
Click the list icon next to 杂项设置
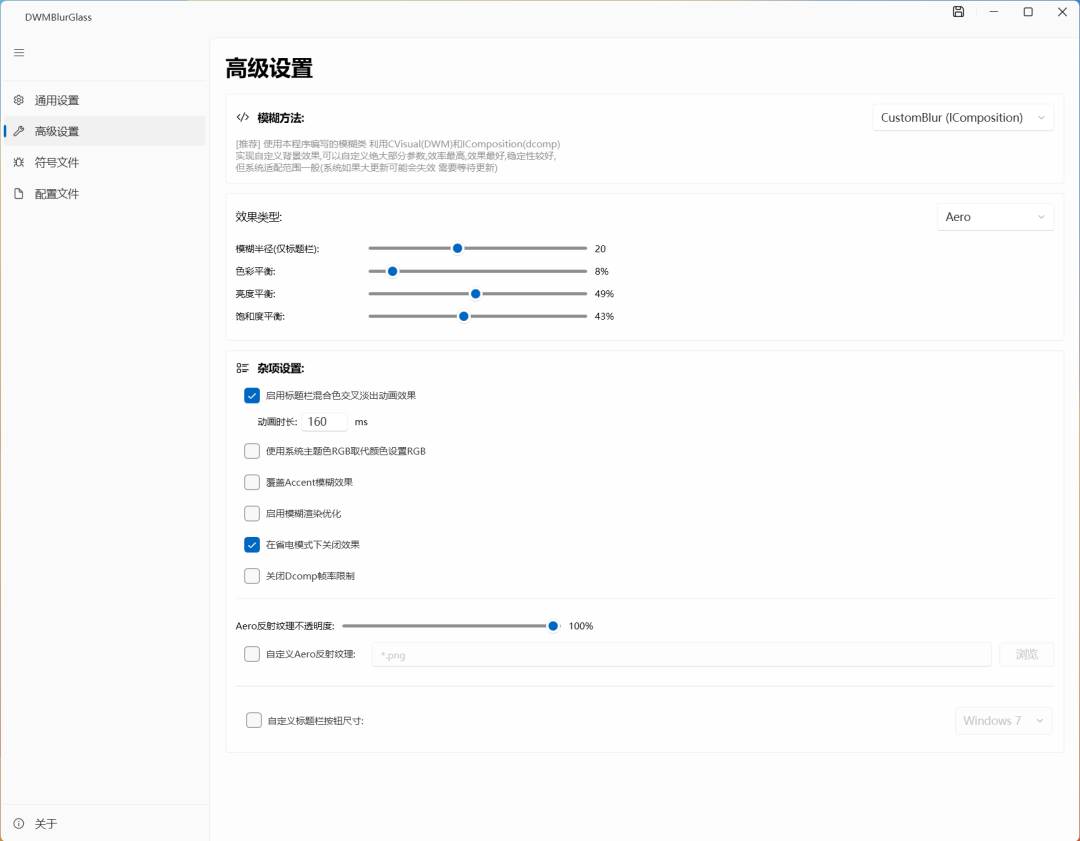tap(241, 367)
